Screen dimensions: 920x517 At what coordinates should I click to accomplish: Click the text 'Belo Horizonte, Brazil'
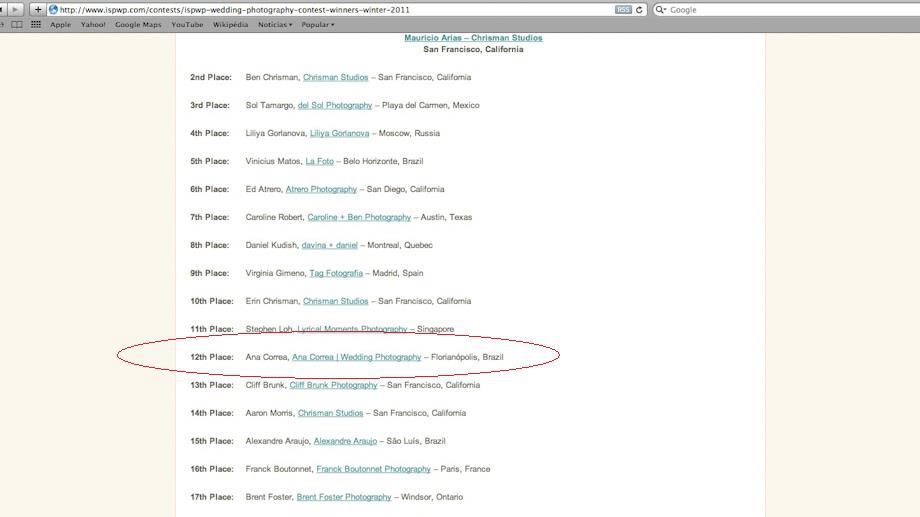(x=383, y=161)
